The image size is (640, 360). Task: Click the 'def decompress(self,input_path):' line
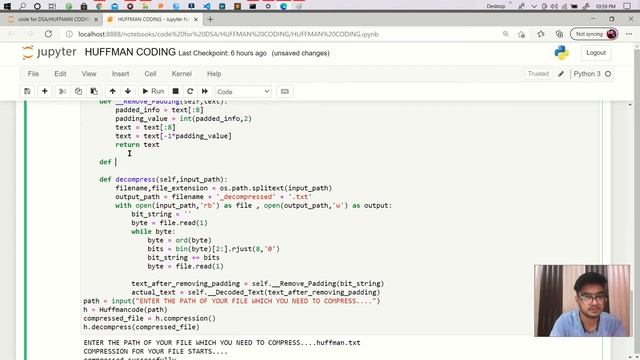pos(163,179)
